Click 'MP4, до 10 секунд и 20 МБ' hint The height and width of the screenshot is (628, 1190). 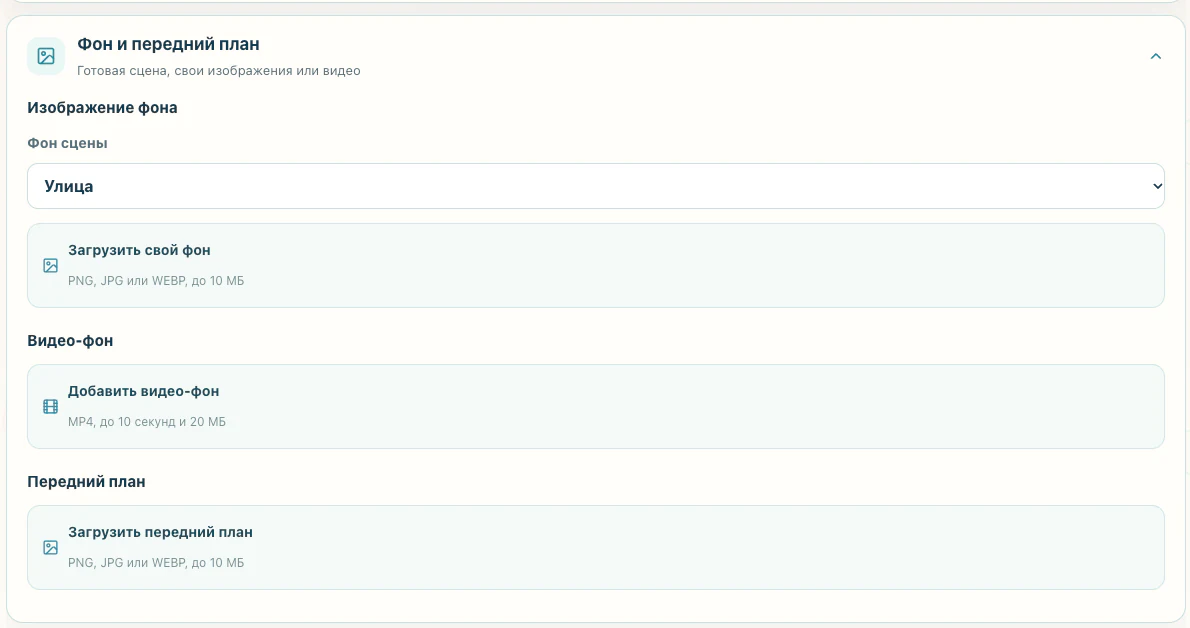tap(146, 421)
